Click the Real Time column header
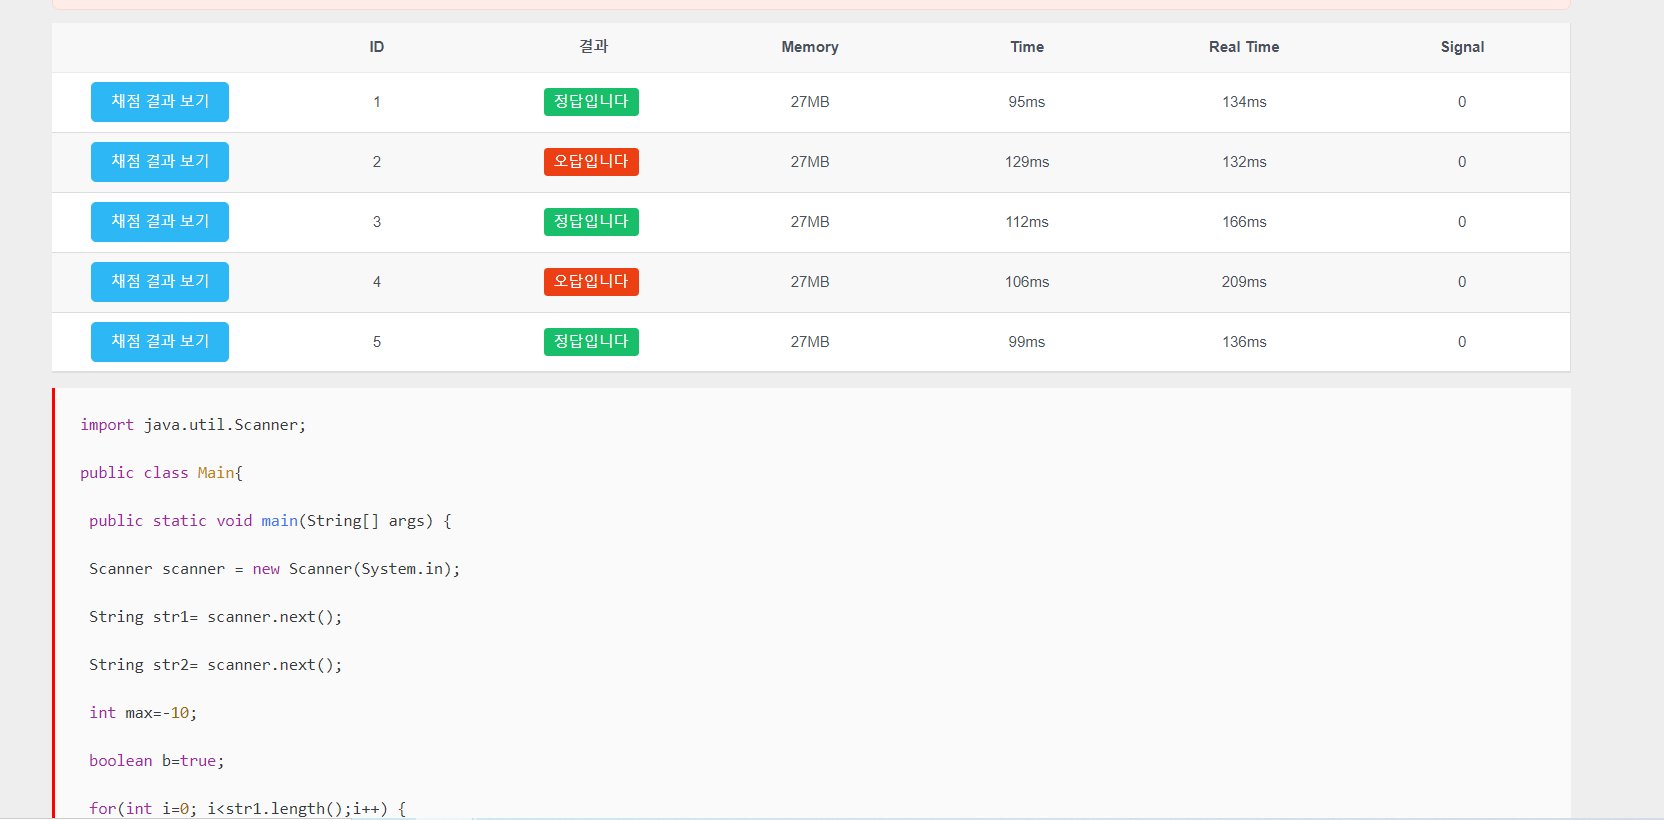 tap(1244, 47)
